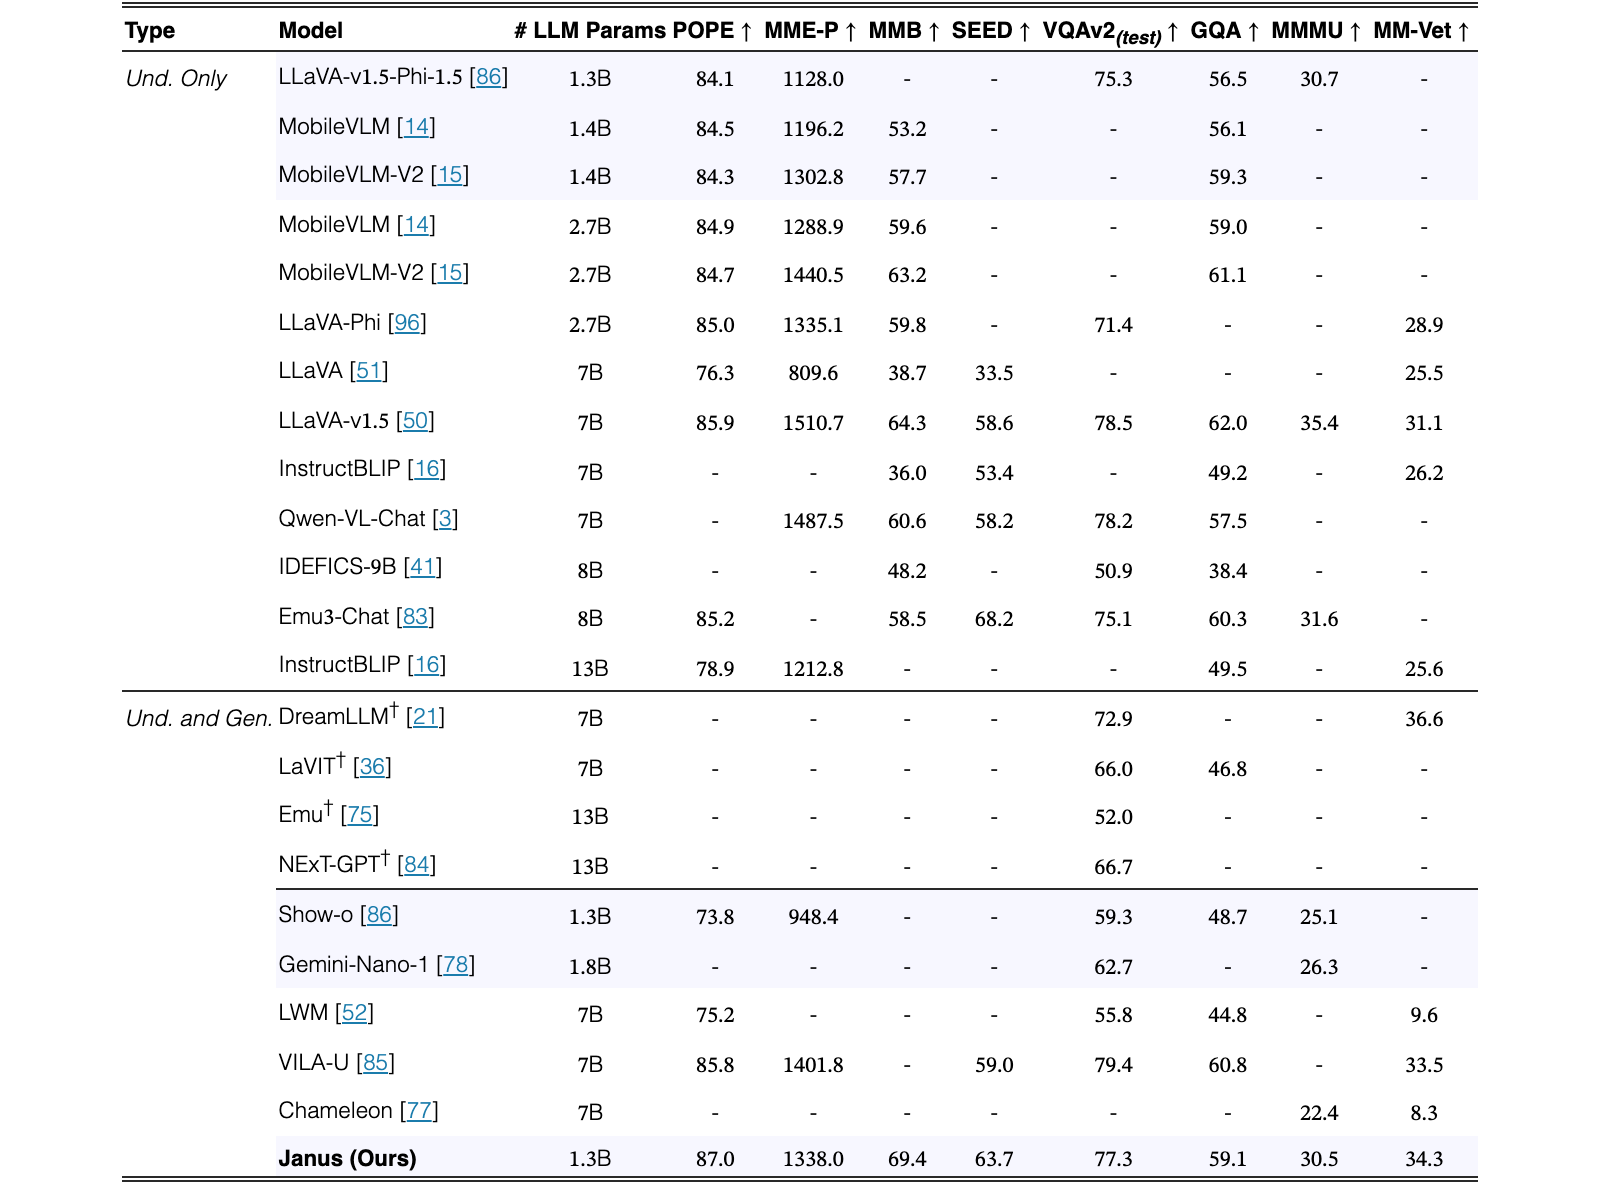Select the "GQA ↑" column header

coord(1225,30)
